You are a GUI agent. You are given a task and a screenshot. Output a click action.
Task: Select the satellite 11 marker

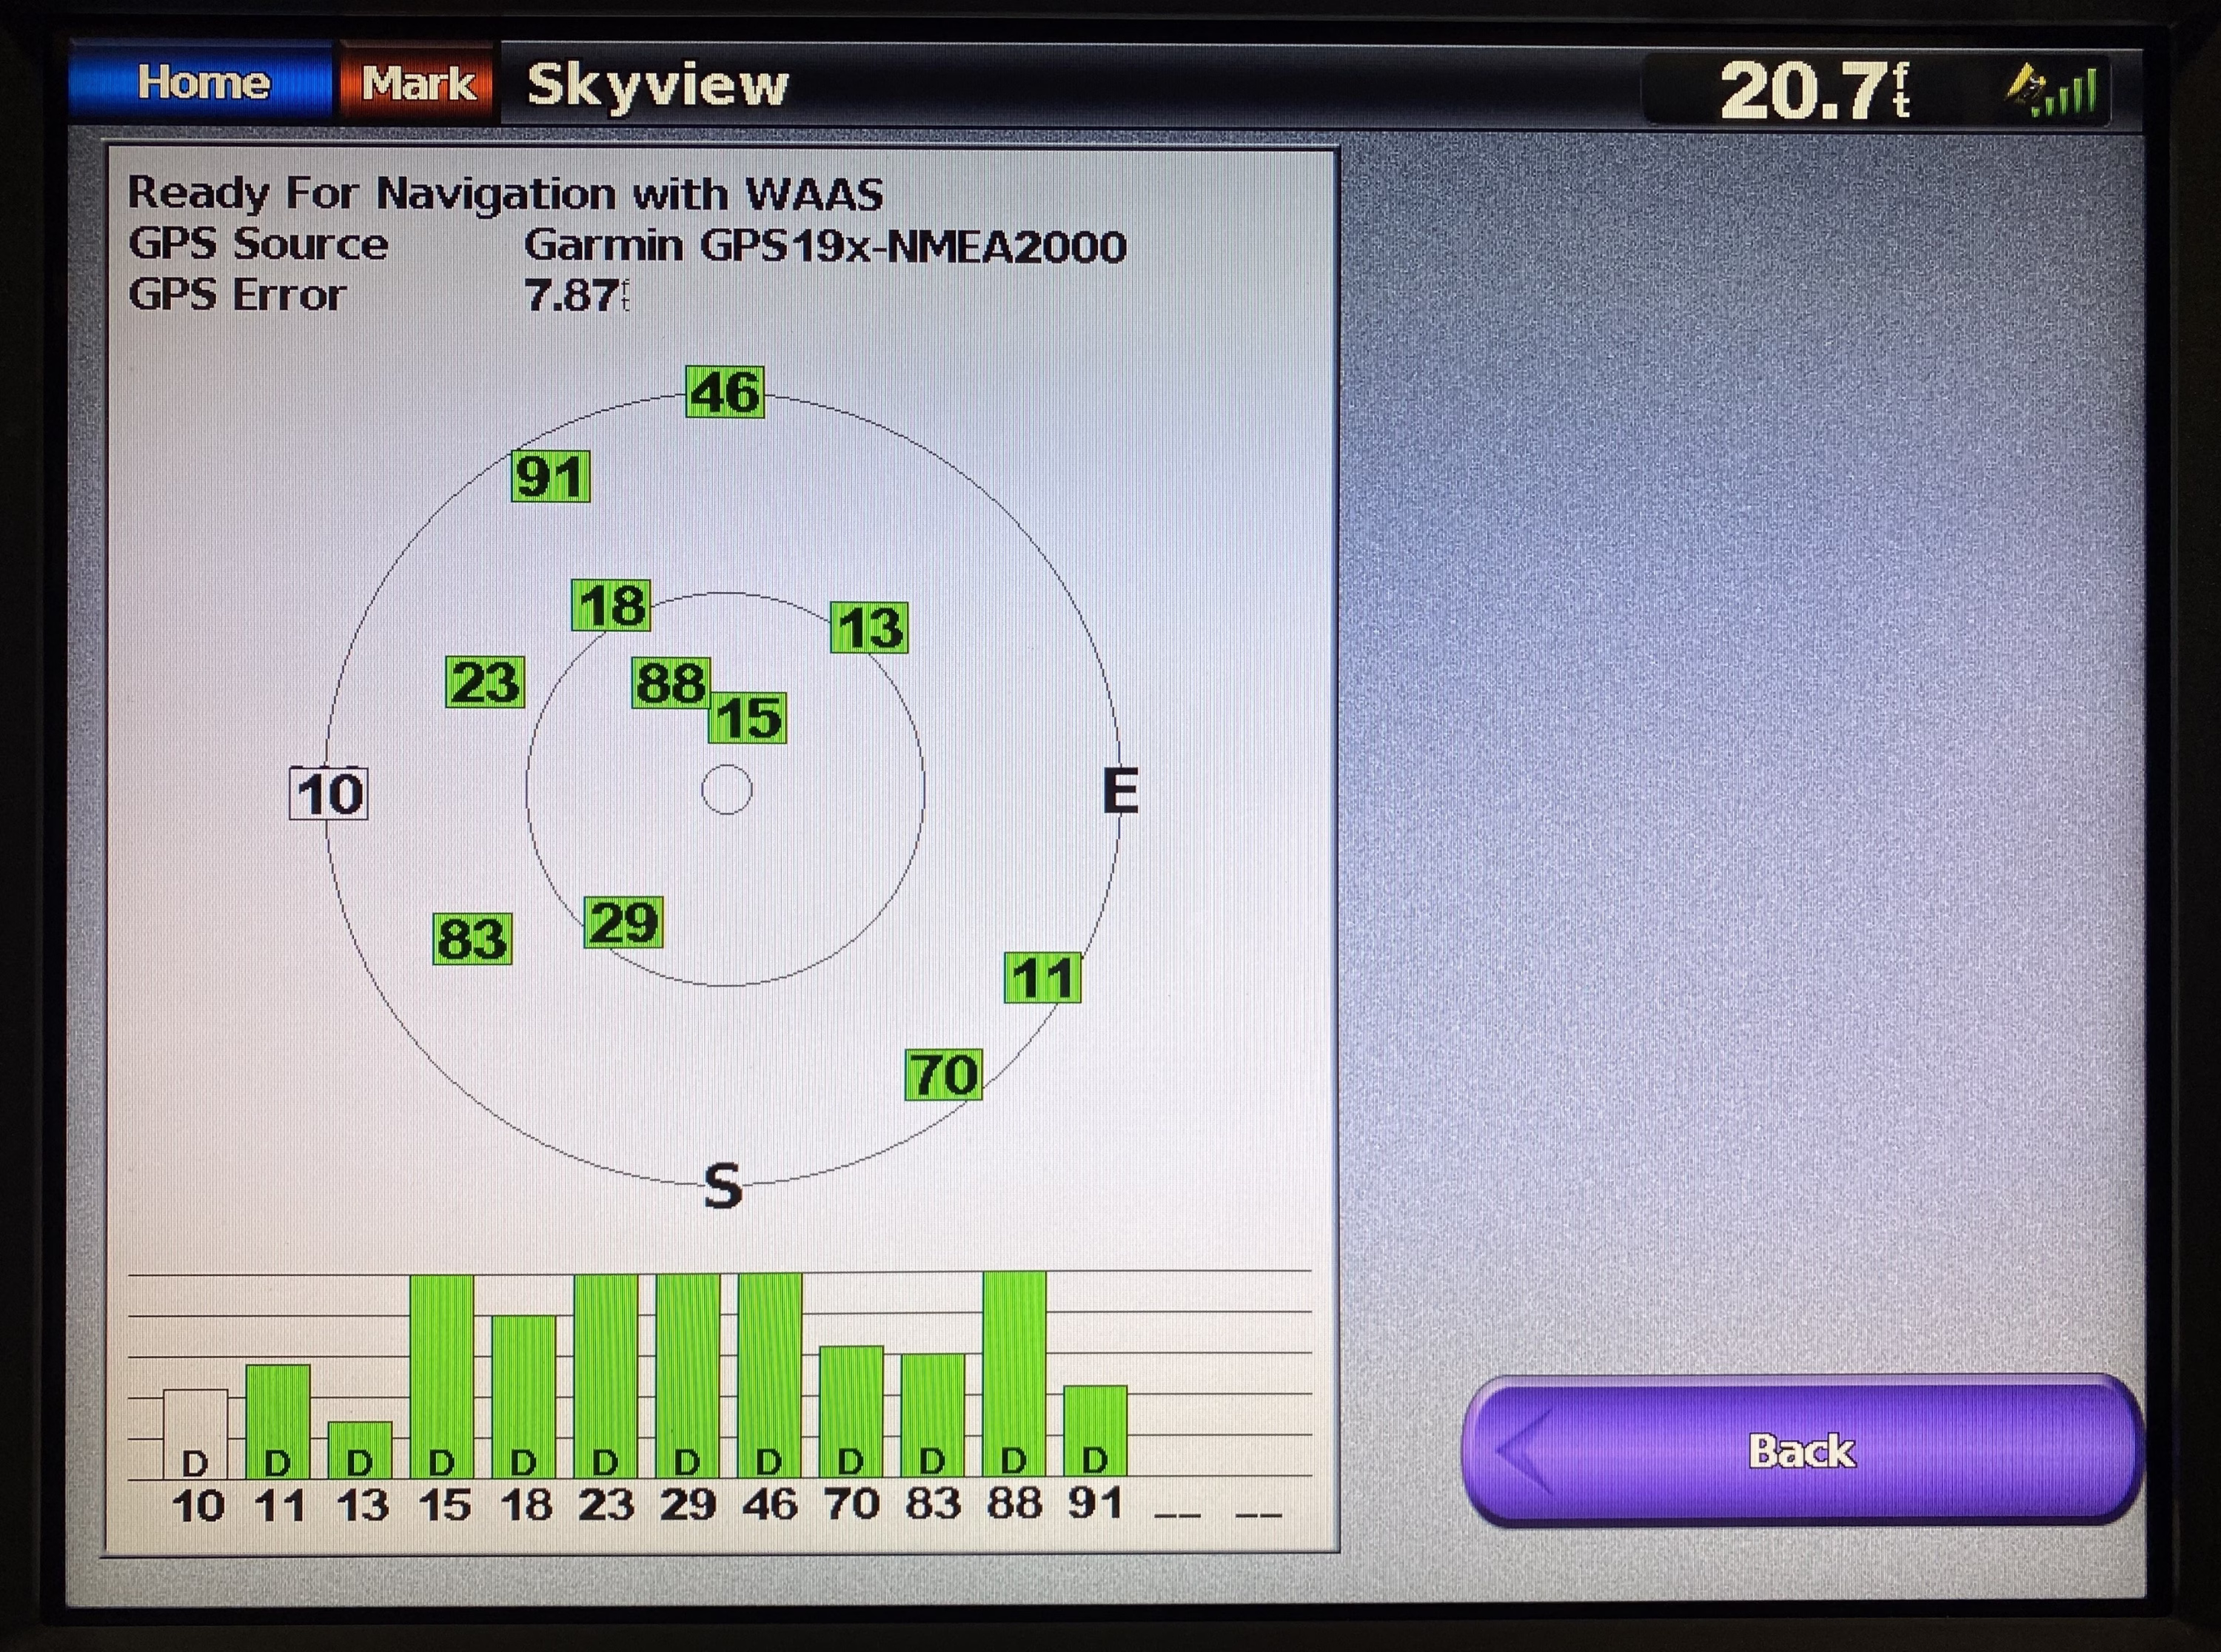[1043, 978]
